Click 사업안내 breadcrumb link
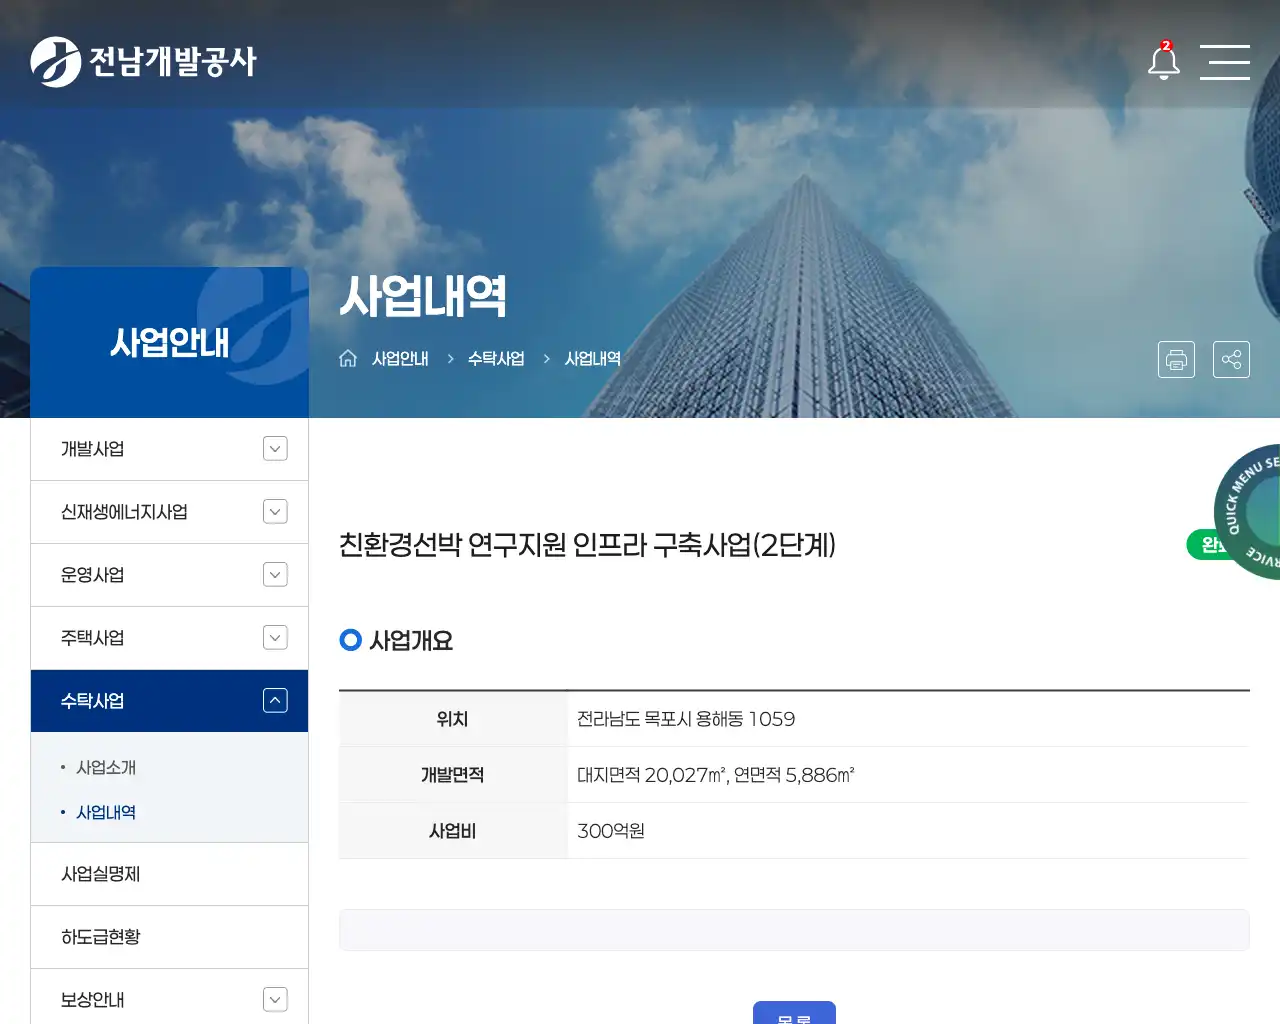 click(400, 358)
